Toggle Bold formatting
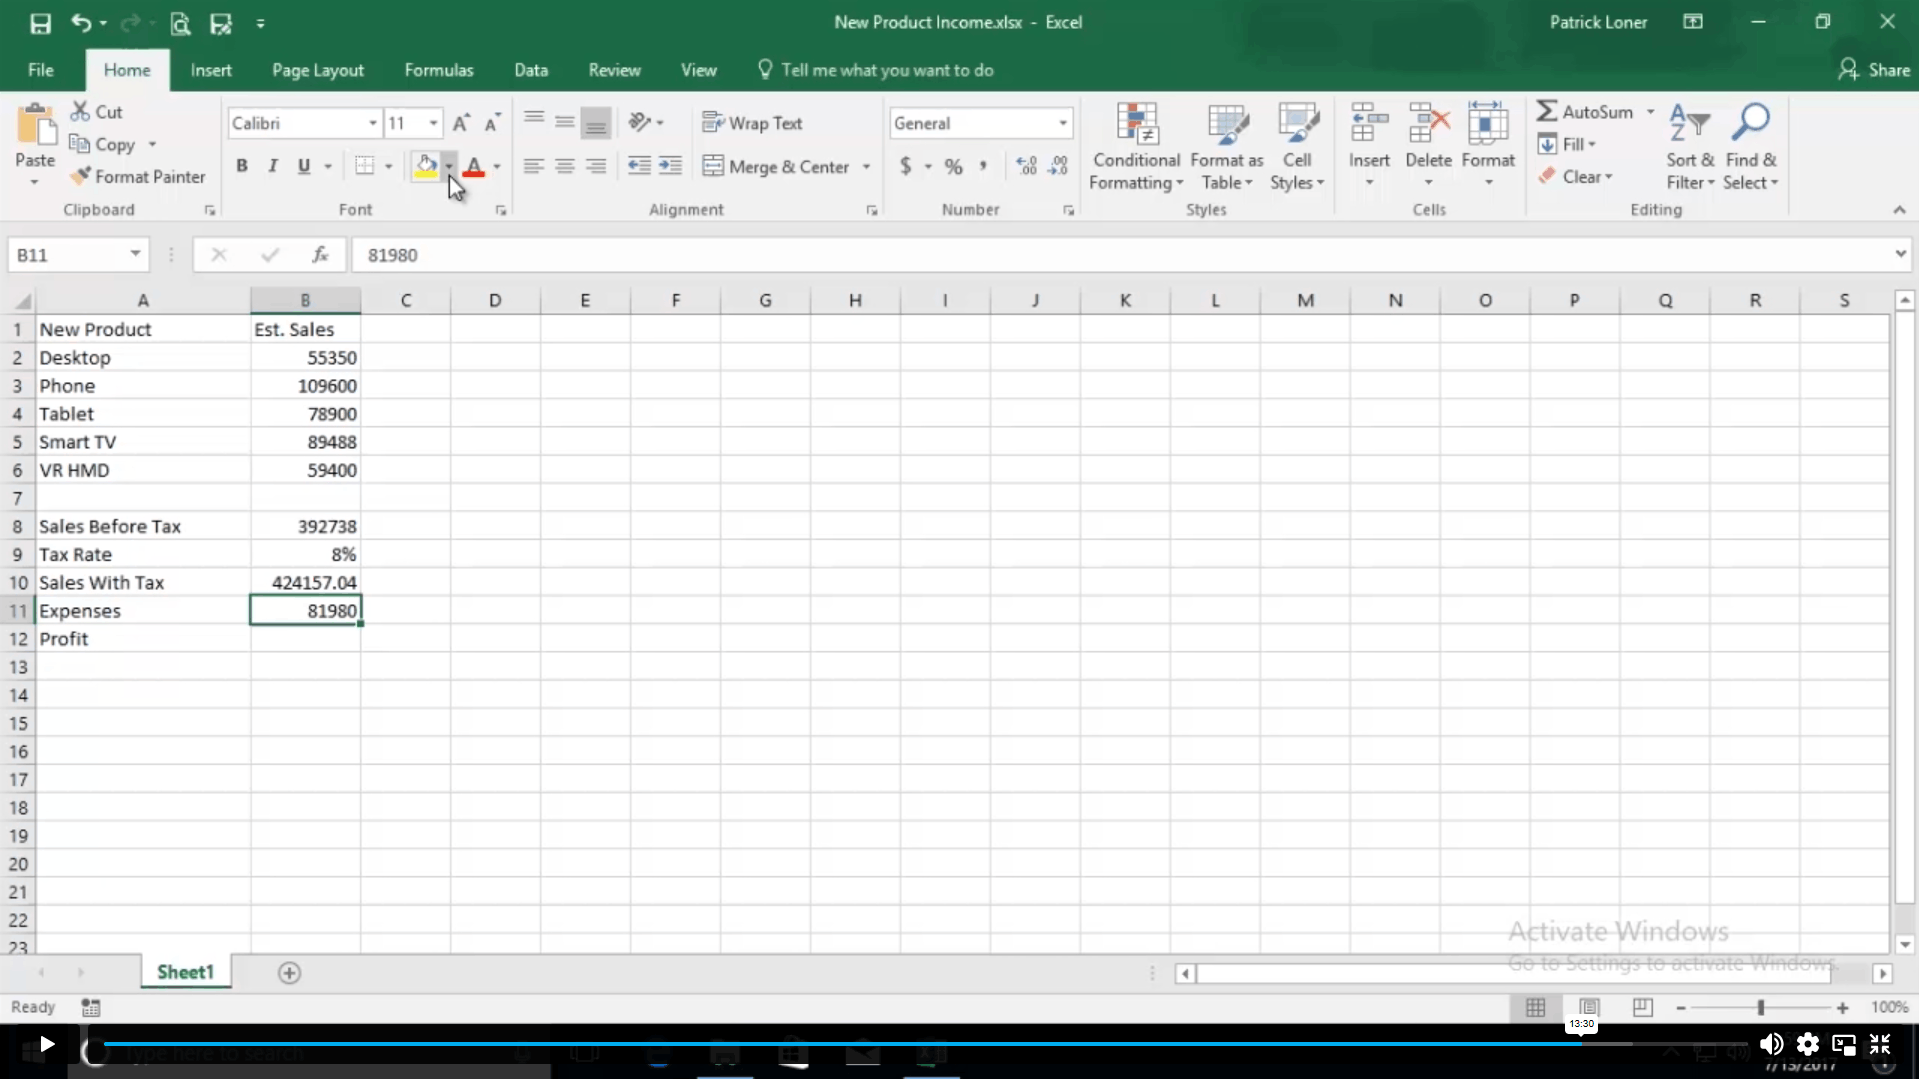The width and height of the screenshot is (1919, 1079). (x=241, y=167)
